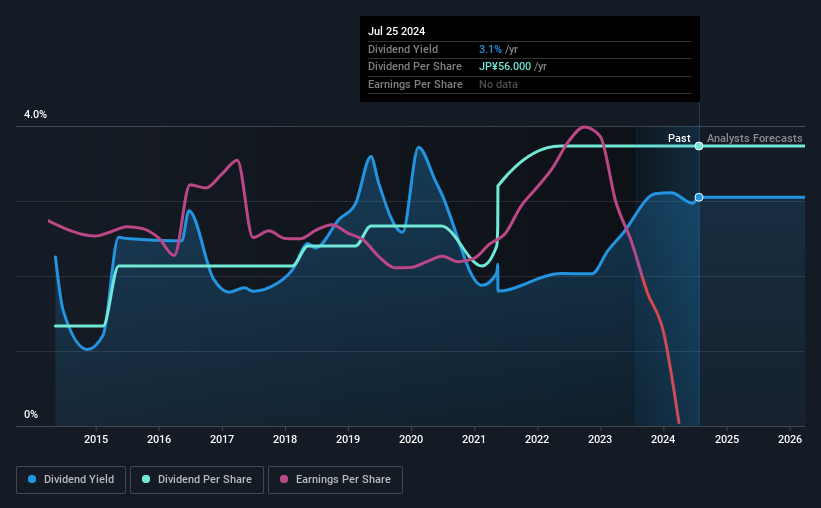Click the 2016 x-axis label
Screen dimensions: 821x508
pos(159,439)
